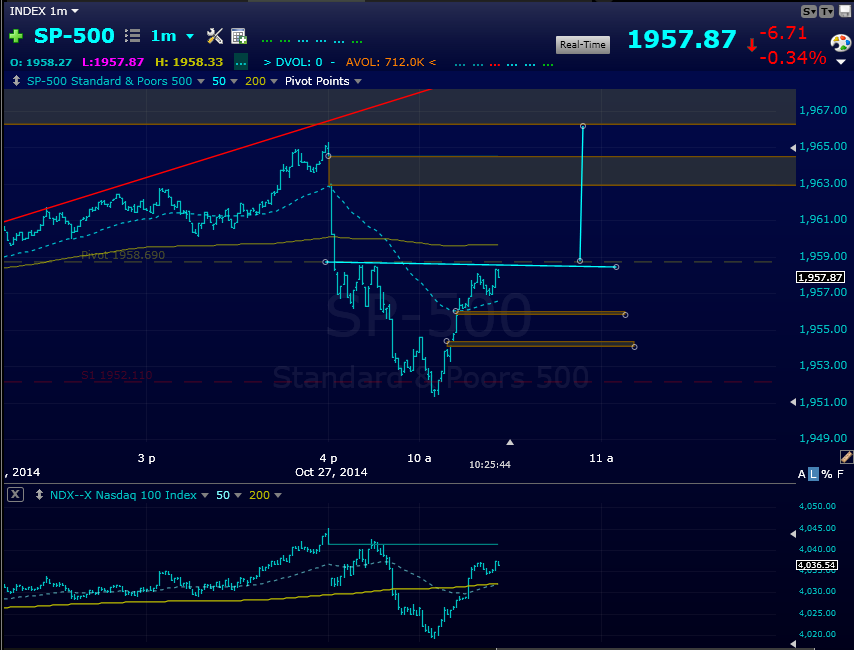Click the green plus add symbol icon

(16, 37)
